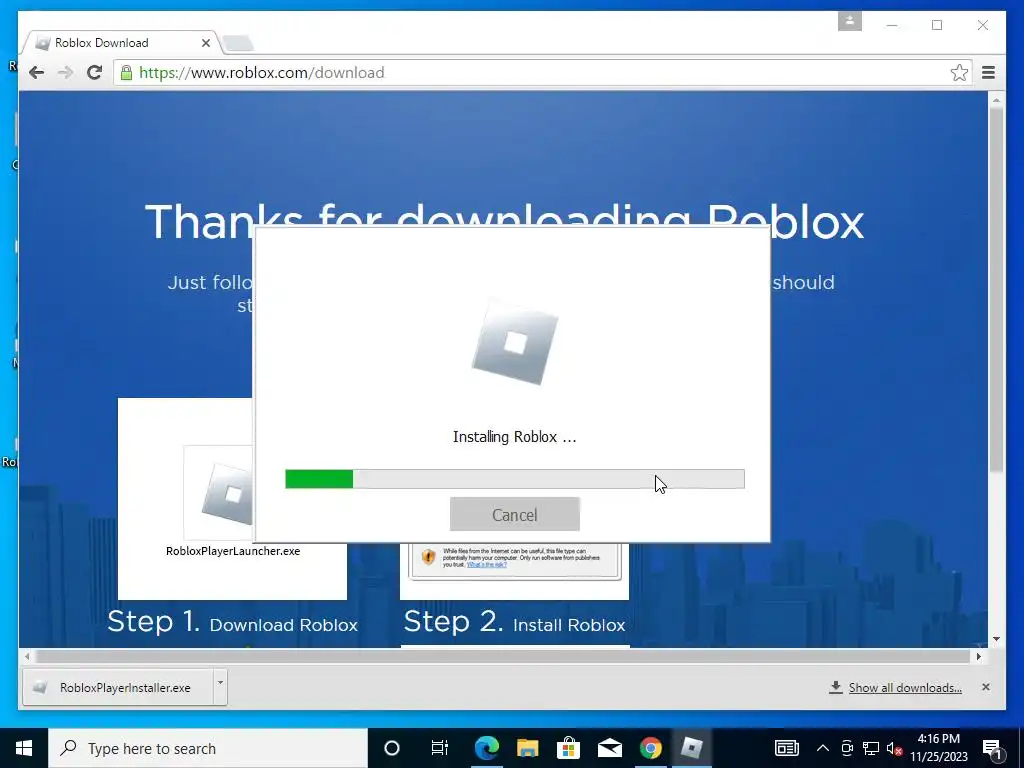Click the Chrome user profile icon

point(850,21)
